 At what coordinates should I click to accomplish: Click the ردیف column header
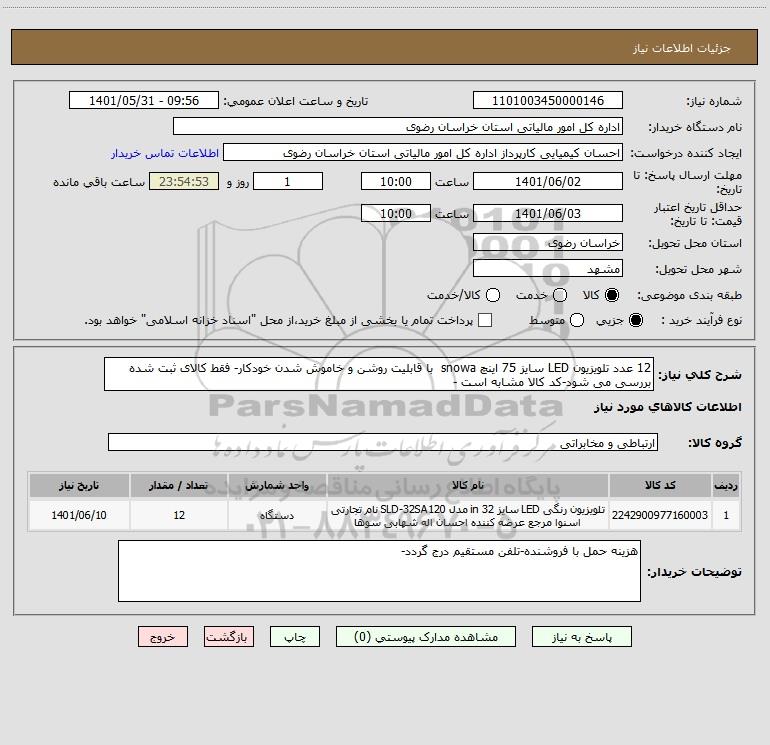click(726, 485)
